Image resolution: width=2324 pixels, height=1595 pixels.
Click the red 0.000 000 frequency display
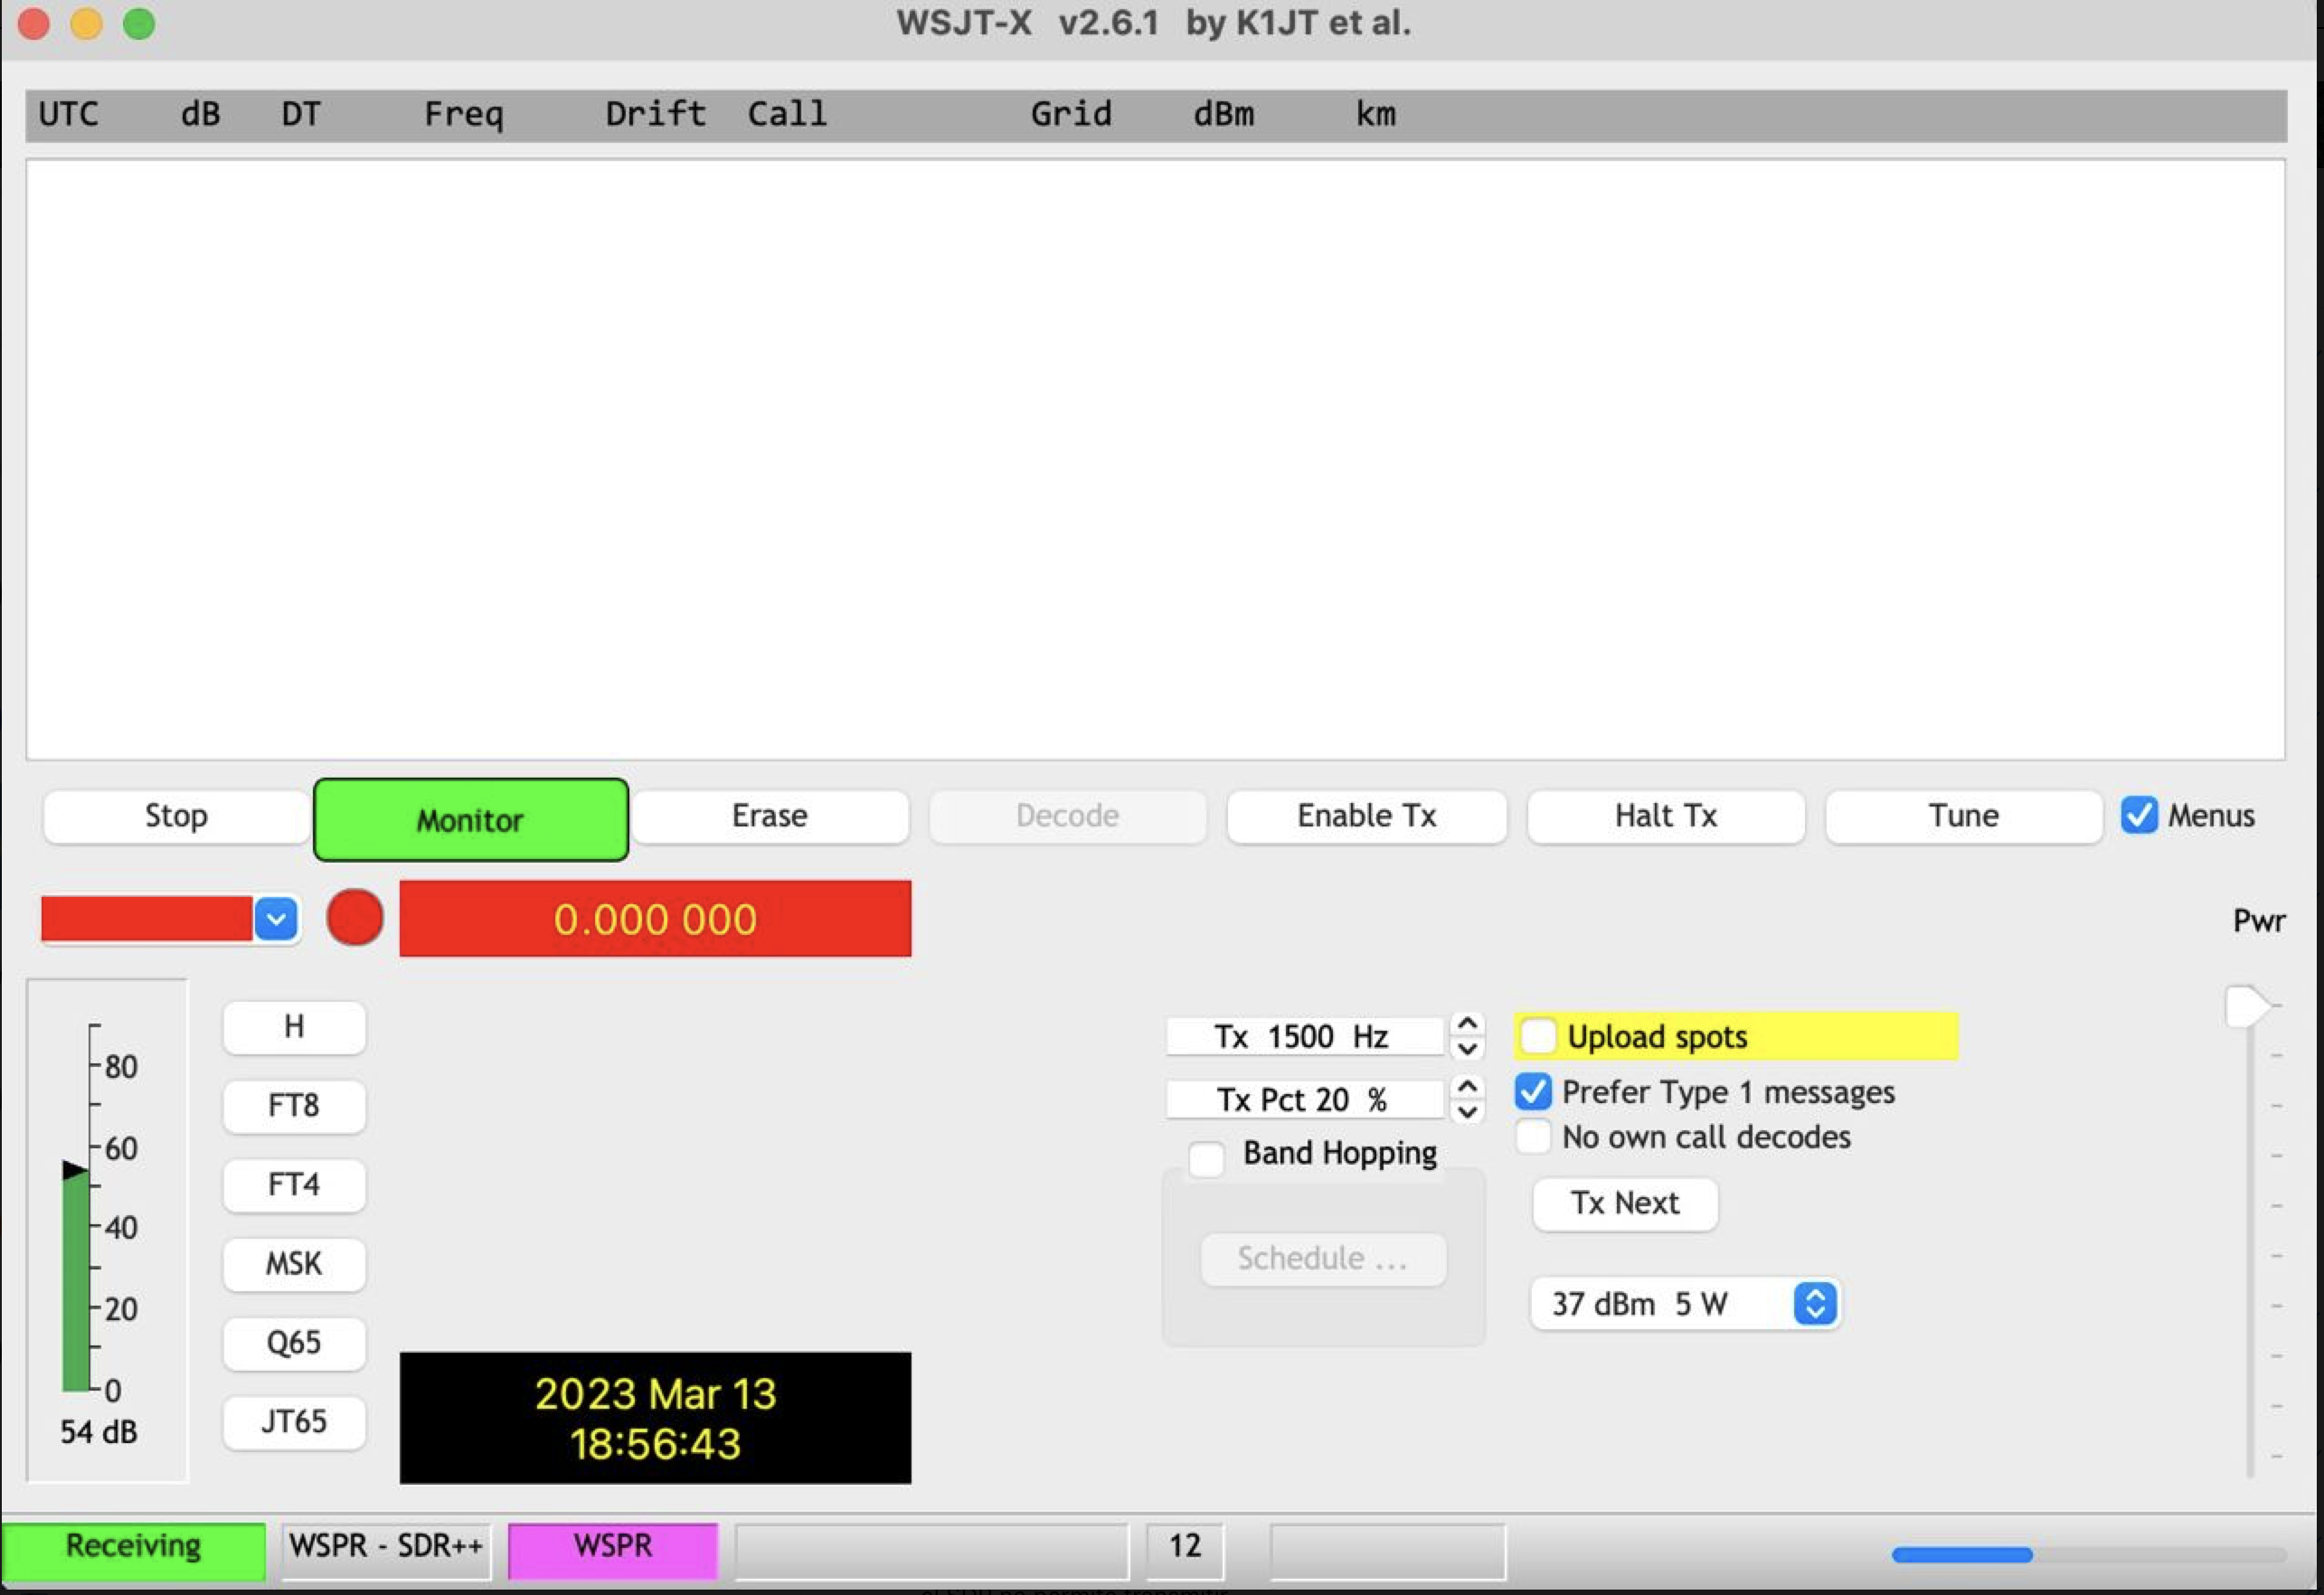[656, 919]
